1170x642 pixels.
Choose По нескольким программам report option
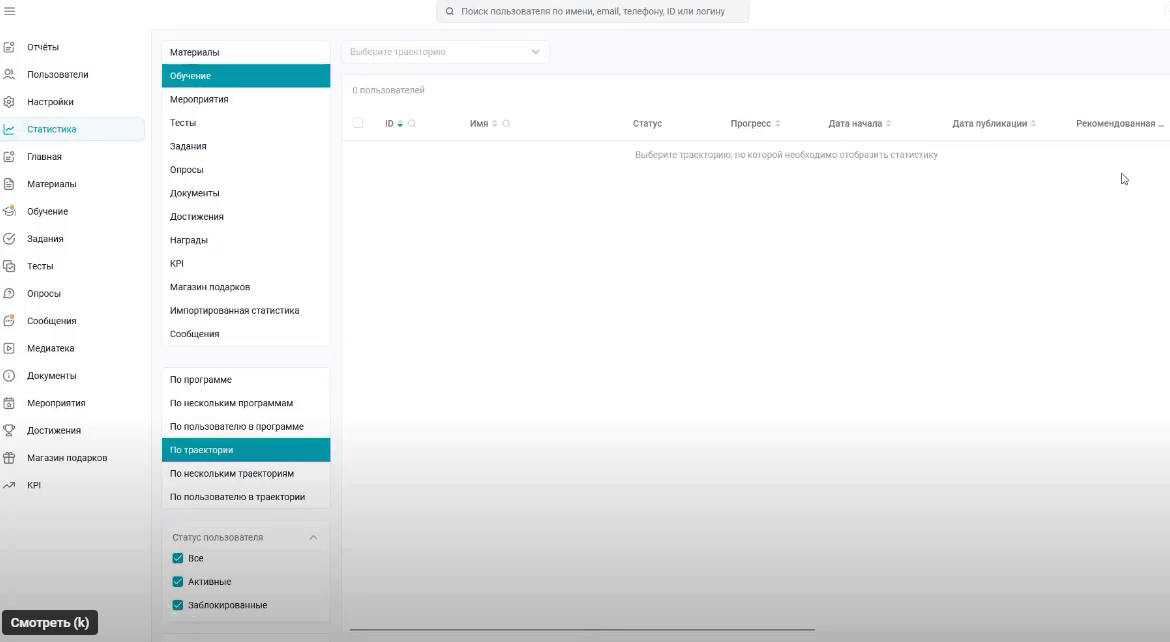(x=245, y=403)
